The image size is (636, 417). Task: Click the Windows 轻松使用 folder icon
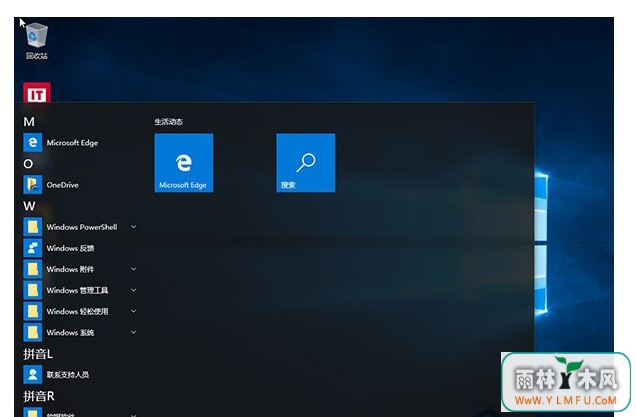pyautogui.click(x=32, y=312)
